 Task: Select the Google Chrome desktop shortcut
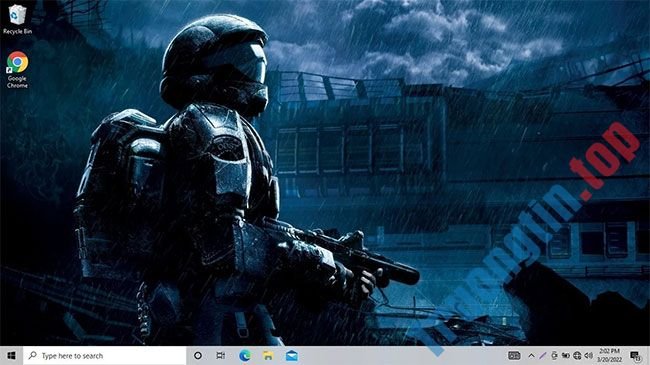[x=17, y=70]
